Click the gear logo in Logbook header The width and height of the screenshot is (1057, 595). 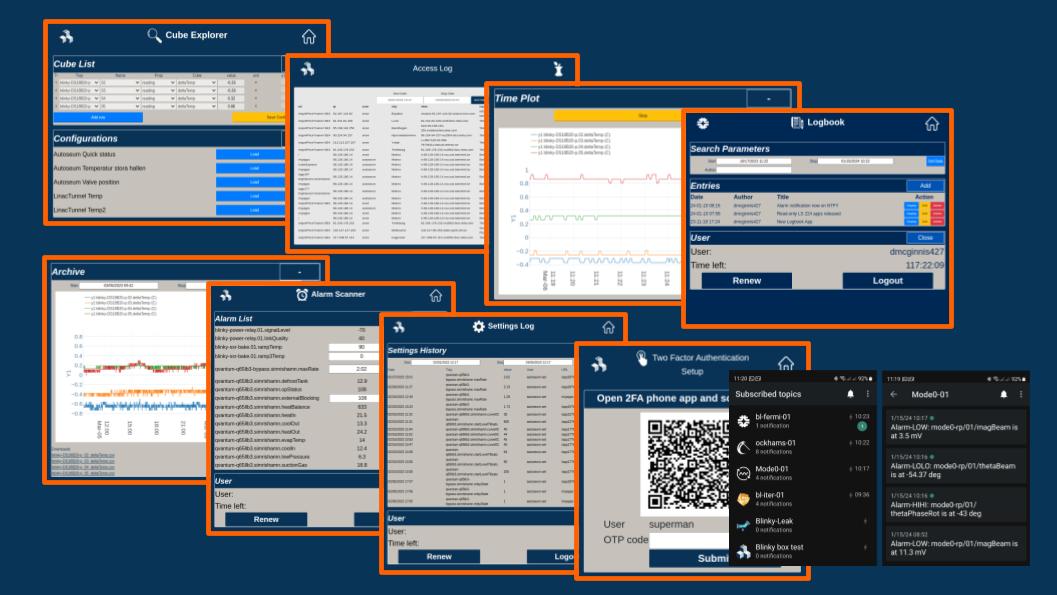click(703, 124)
